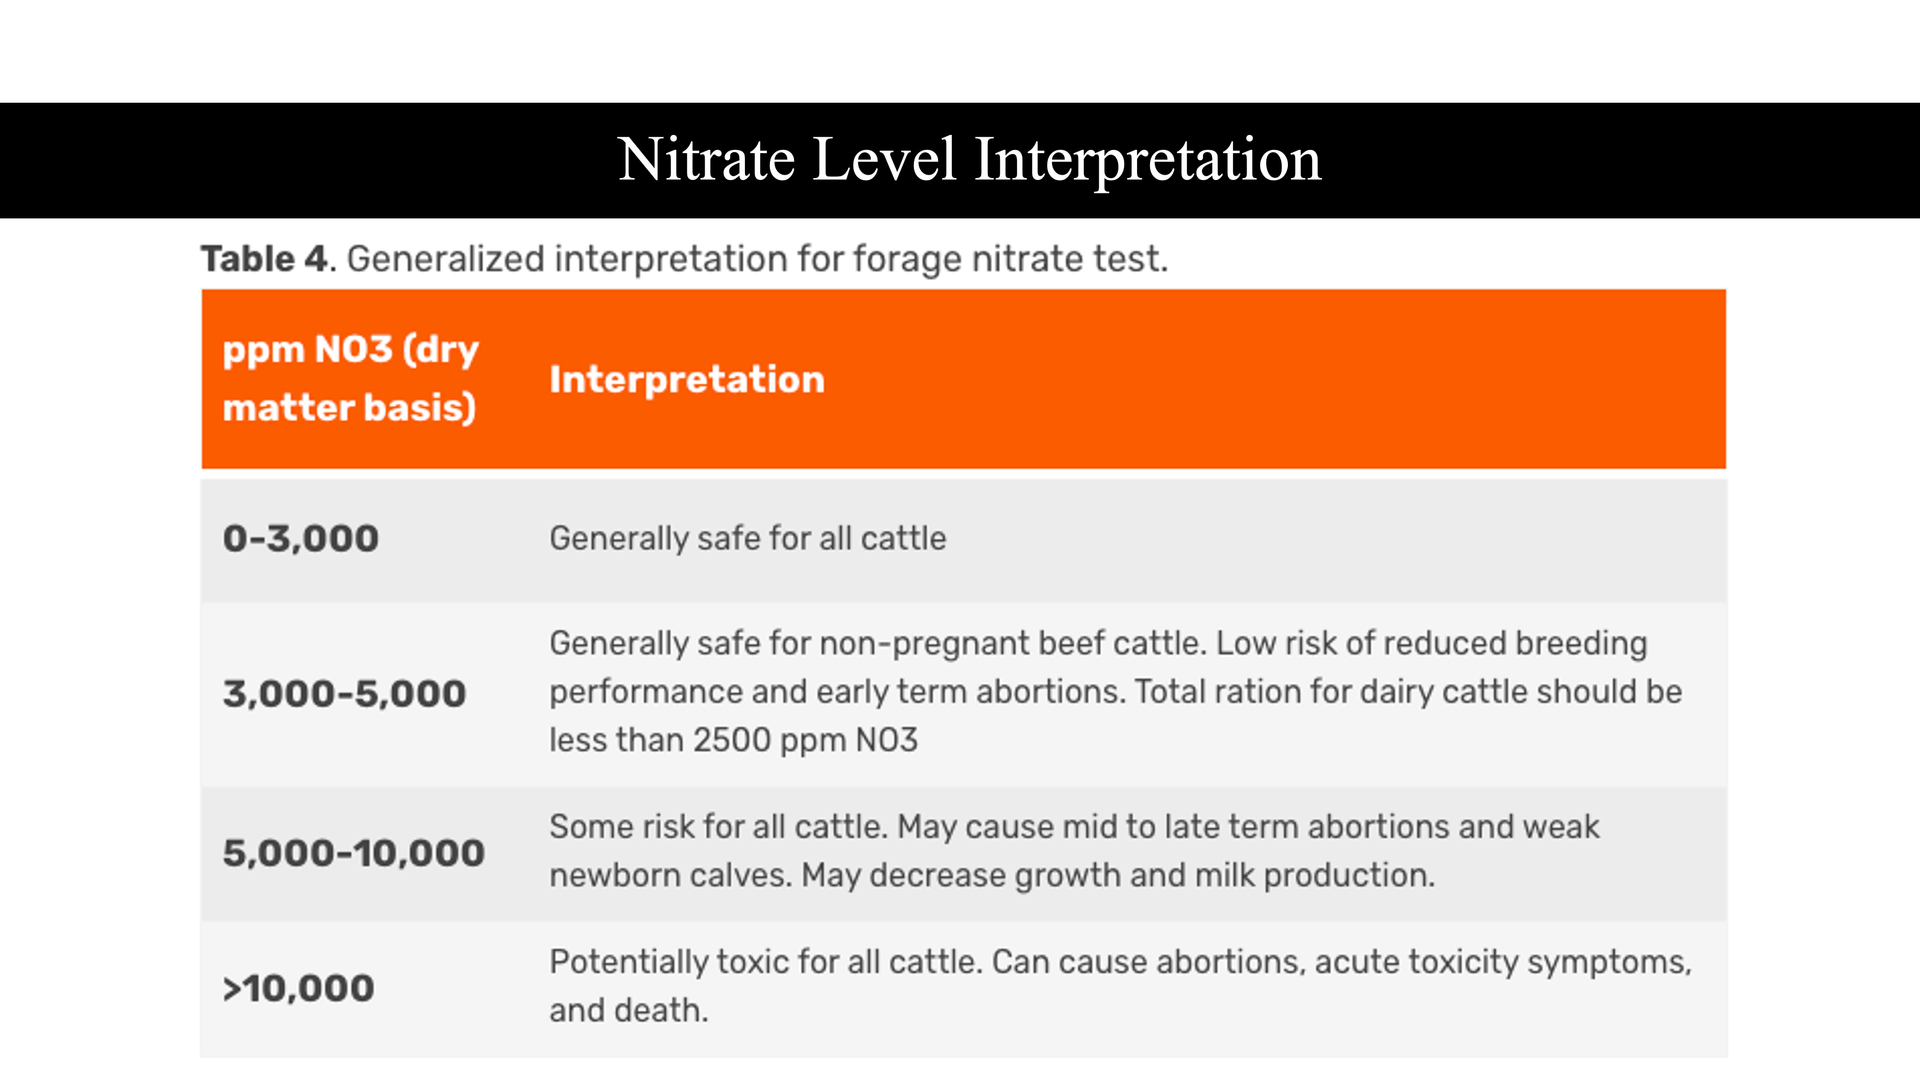The width and height of the screenshot is (1920, 1080).
Task: Click the "less than 2500 ppm NO3" text
Action: pos(733,740)
